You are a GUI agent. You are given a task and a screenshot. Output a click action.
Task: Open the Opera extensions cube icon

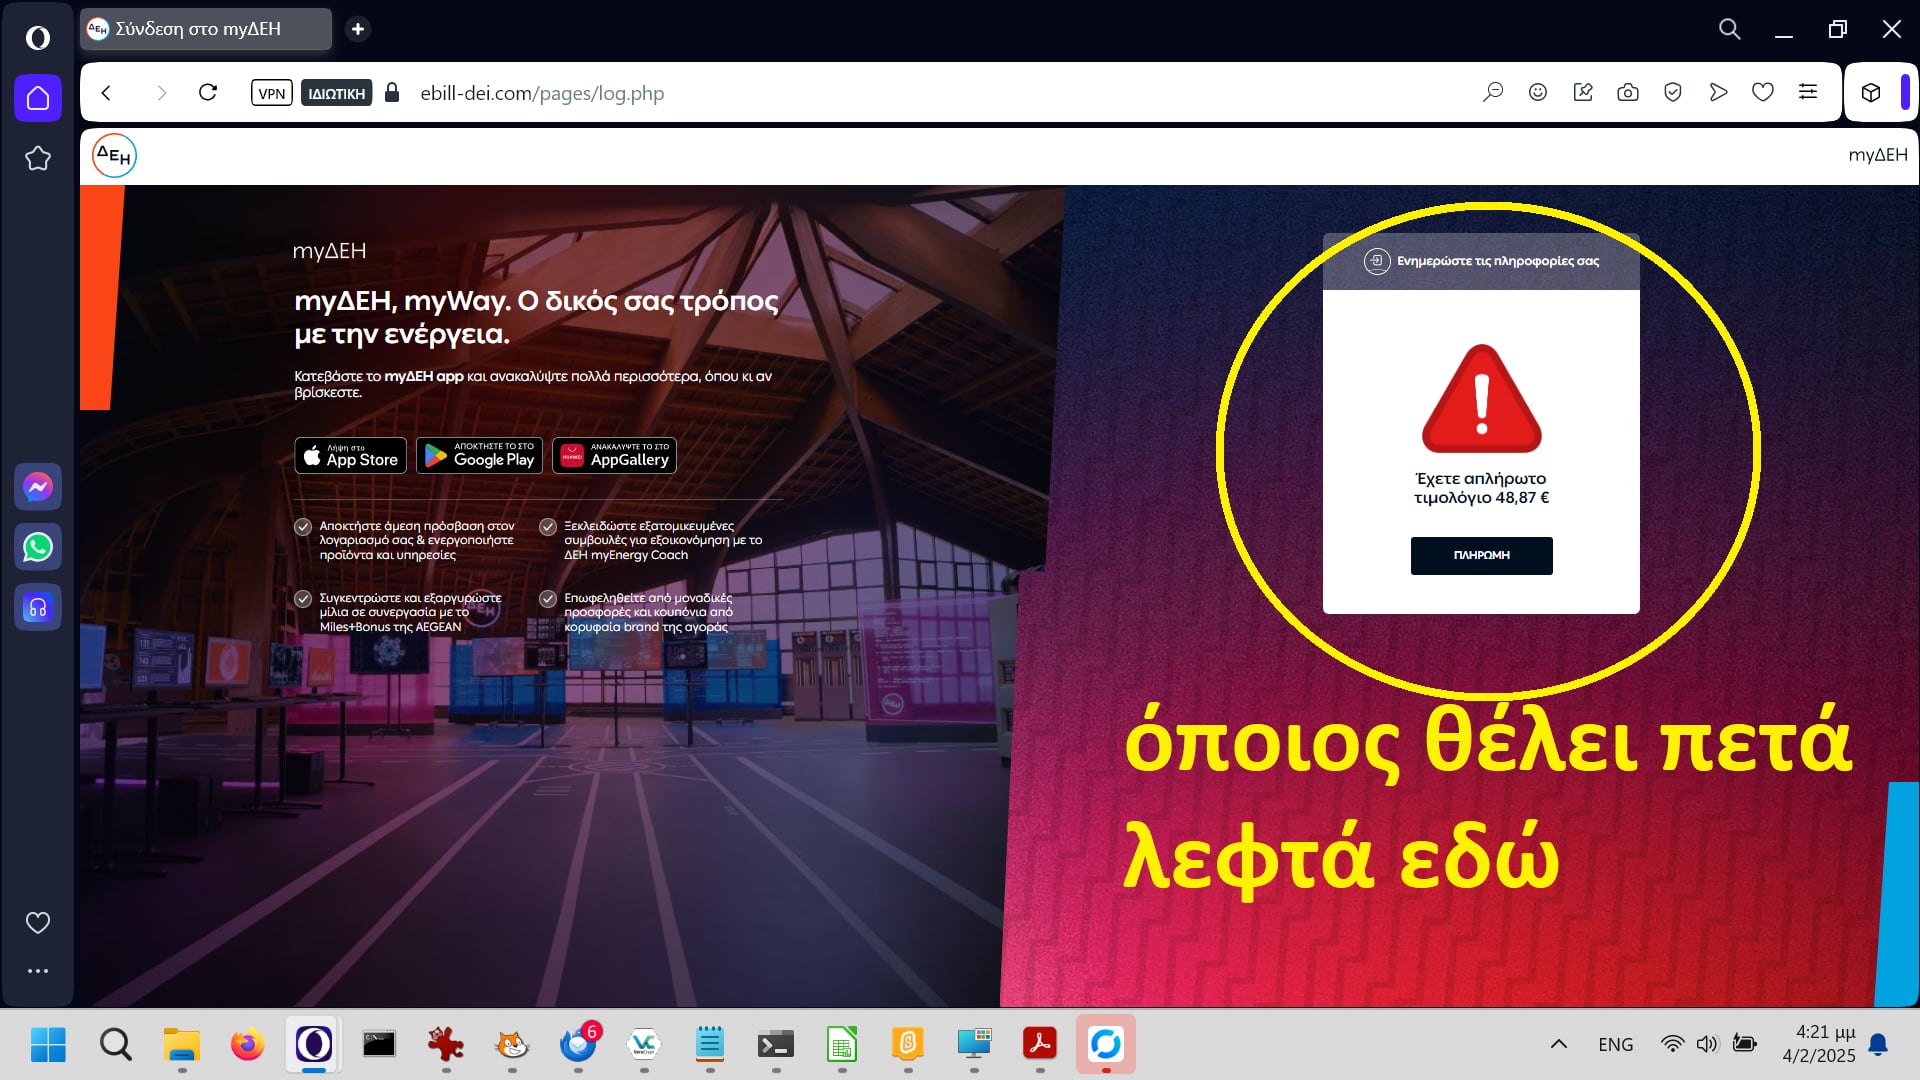click(1870, 93)
